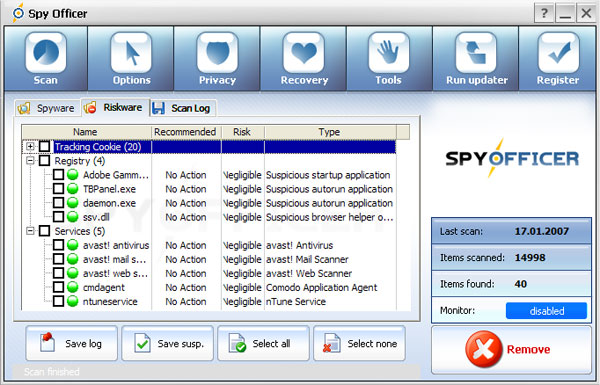Tick the TBPanel.exe checkbox

[58, 189]
